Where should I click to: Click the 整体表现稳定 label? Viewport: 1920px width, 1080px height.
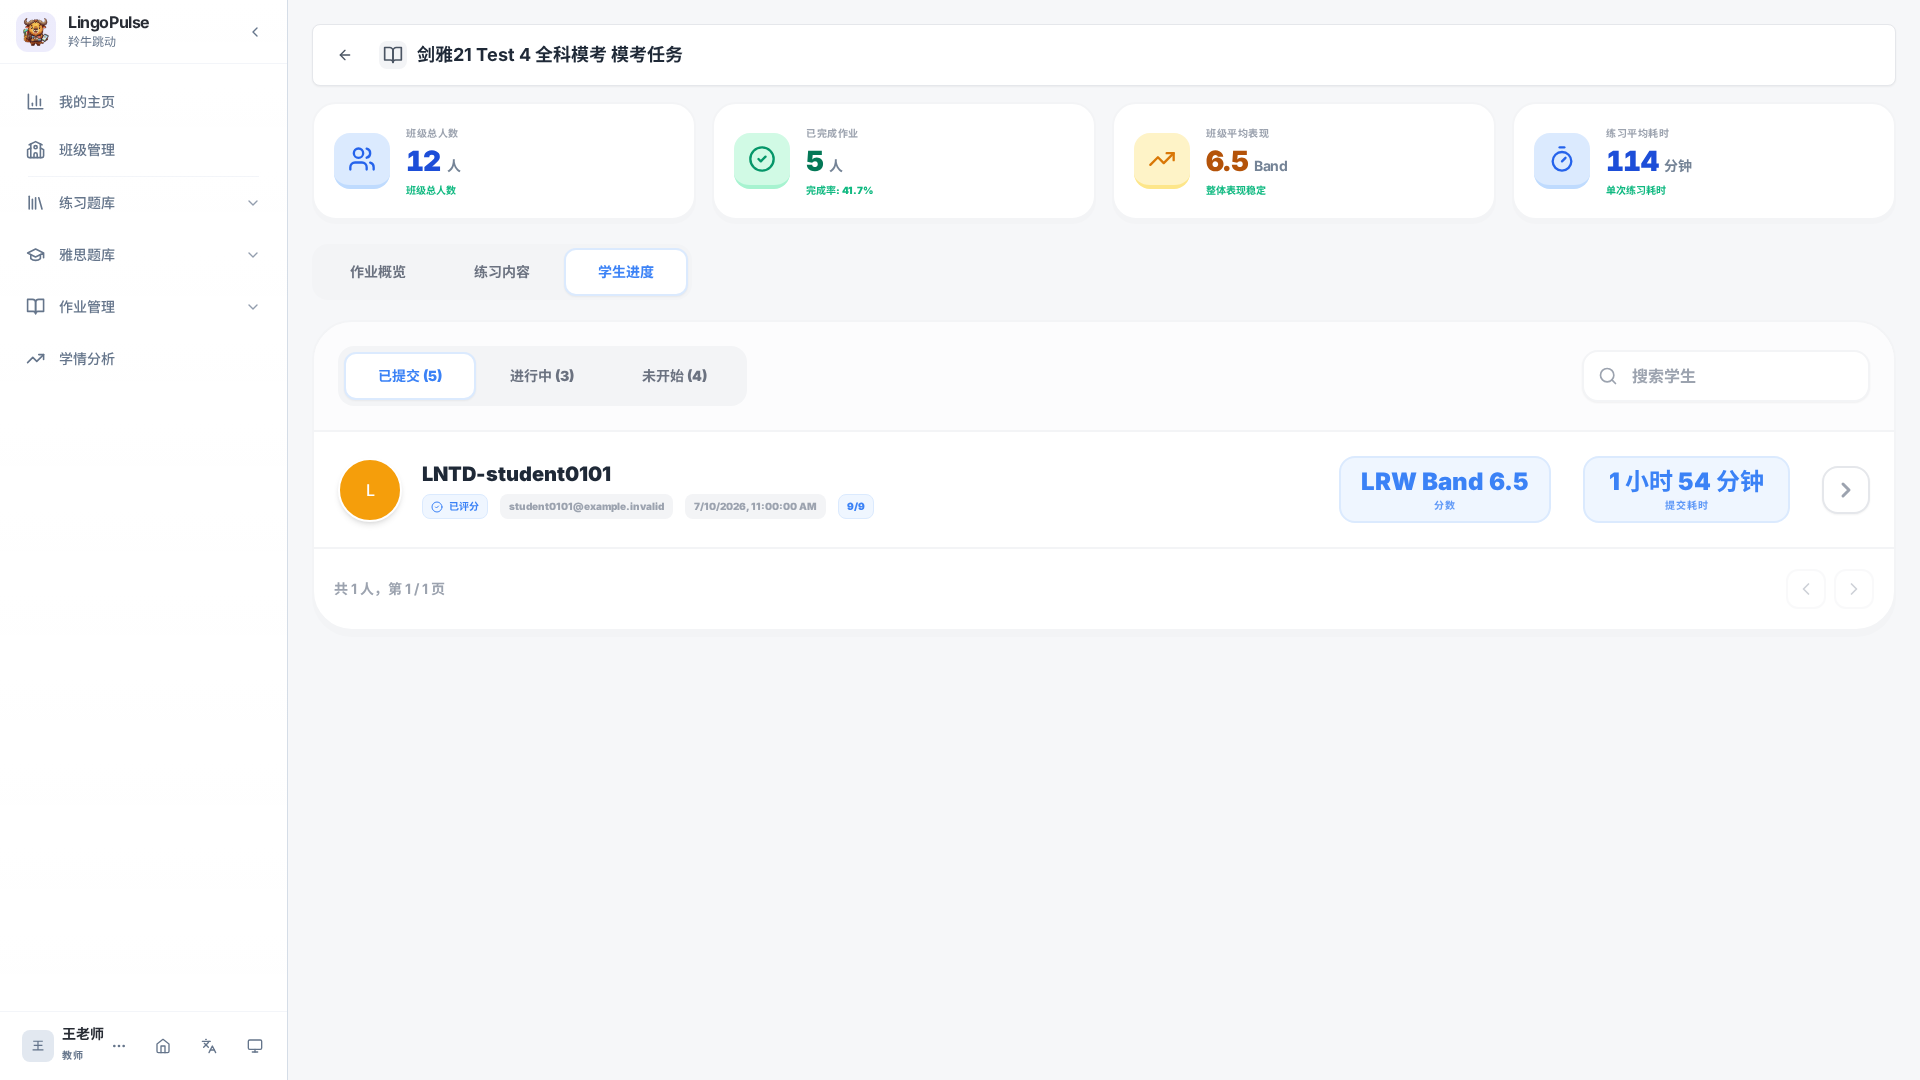tap(1236, 191)
